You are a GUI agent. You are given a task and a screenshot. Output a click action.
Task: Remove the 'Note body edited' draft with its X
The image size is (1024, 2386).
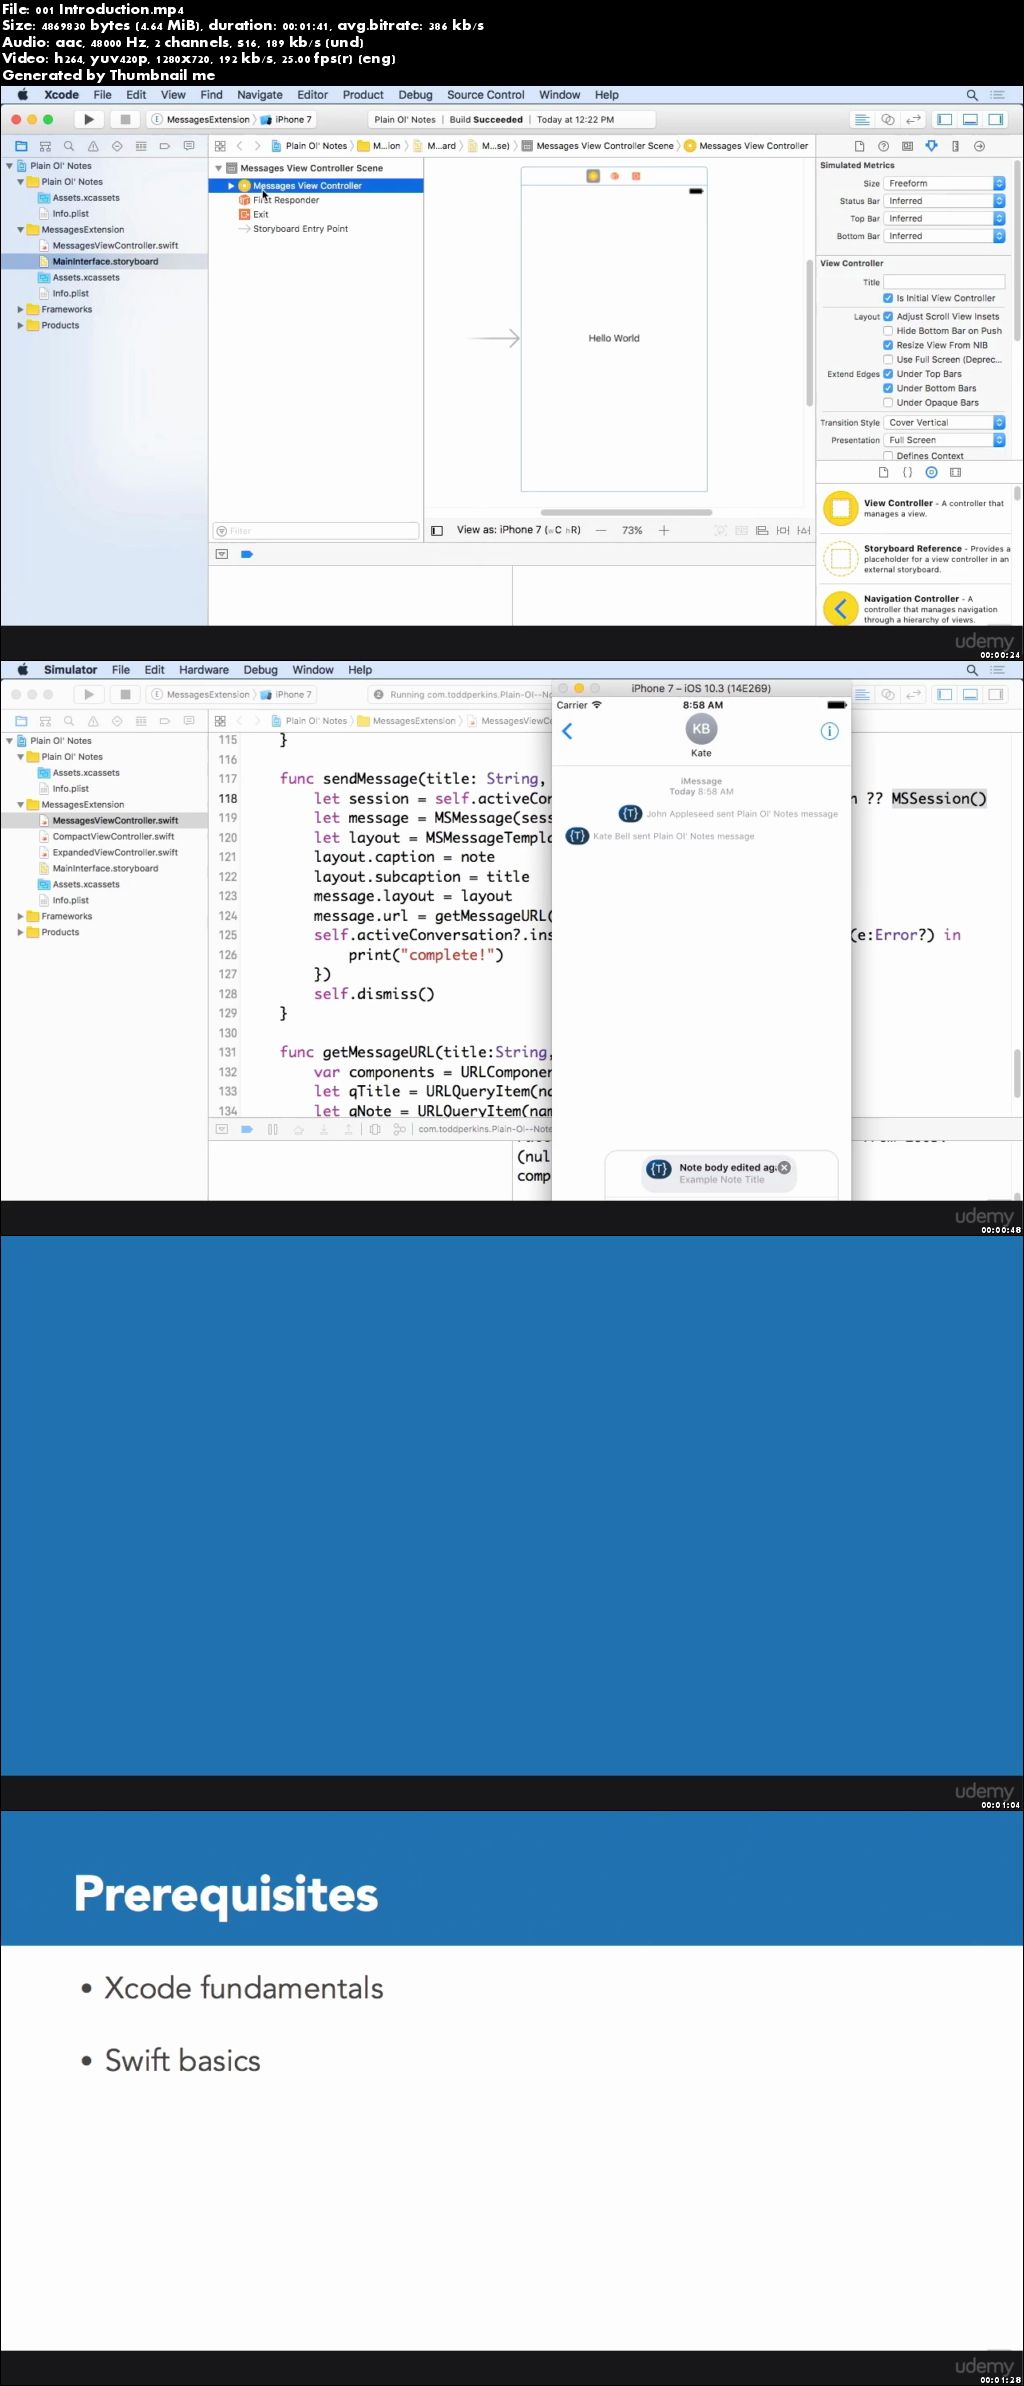784,1167
